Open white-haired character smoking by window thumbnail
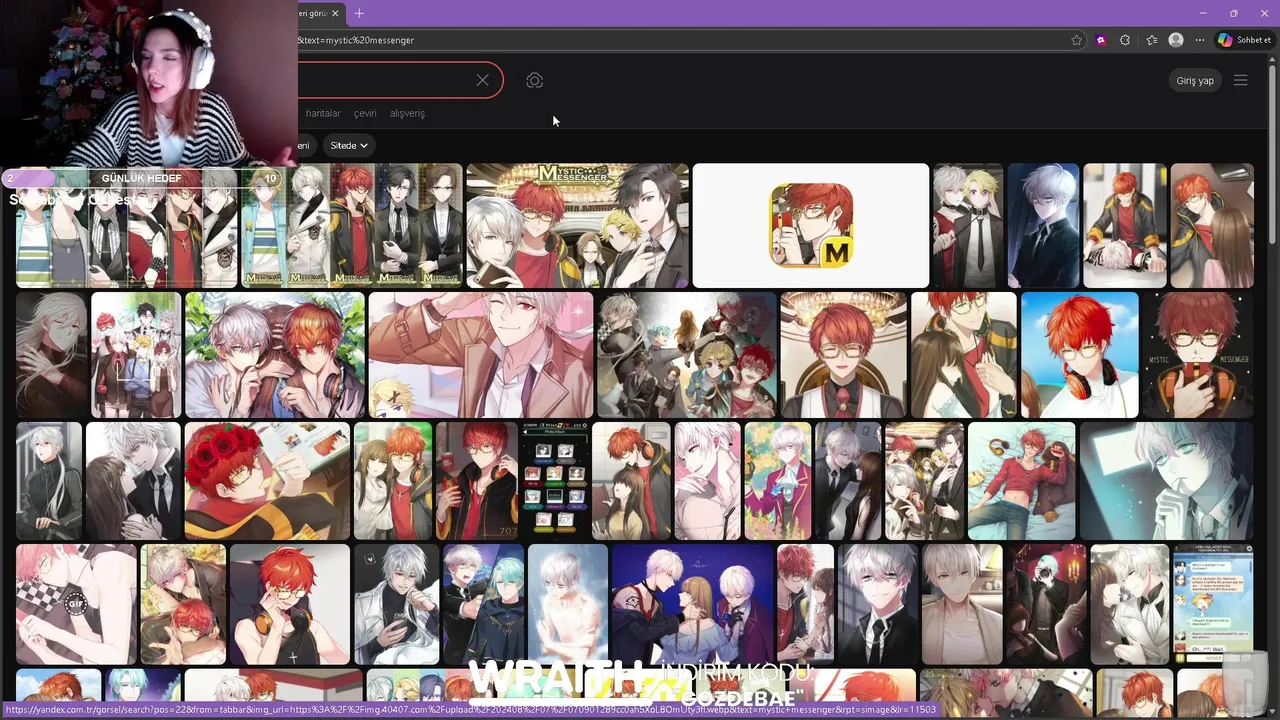Image resolution: width=1280 pixels, height=720 pixels. [1166, 481]
